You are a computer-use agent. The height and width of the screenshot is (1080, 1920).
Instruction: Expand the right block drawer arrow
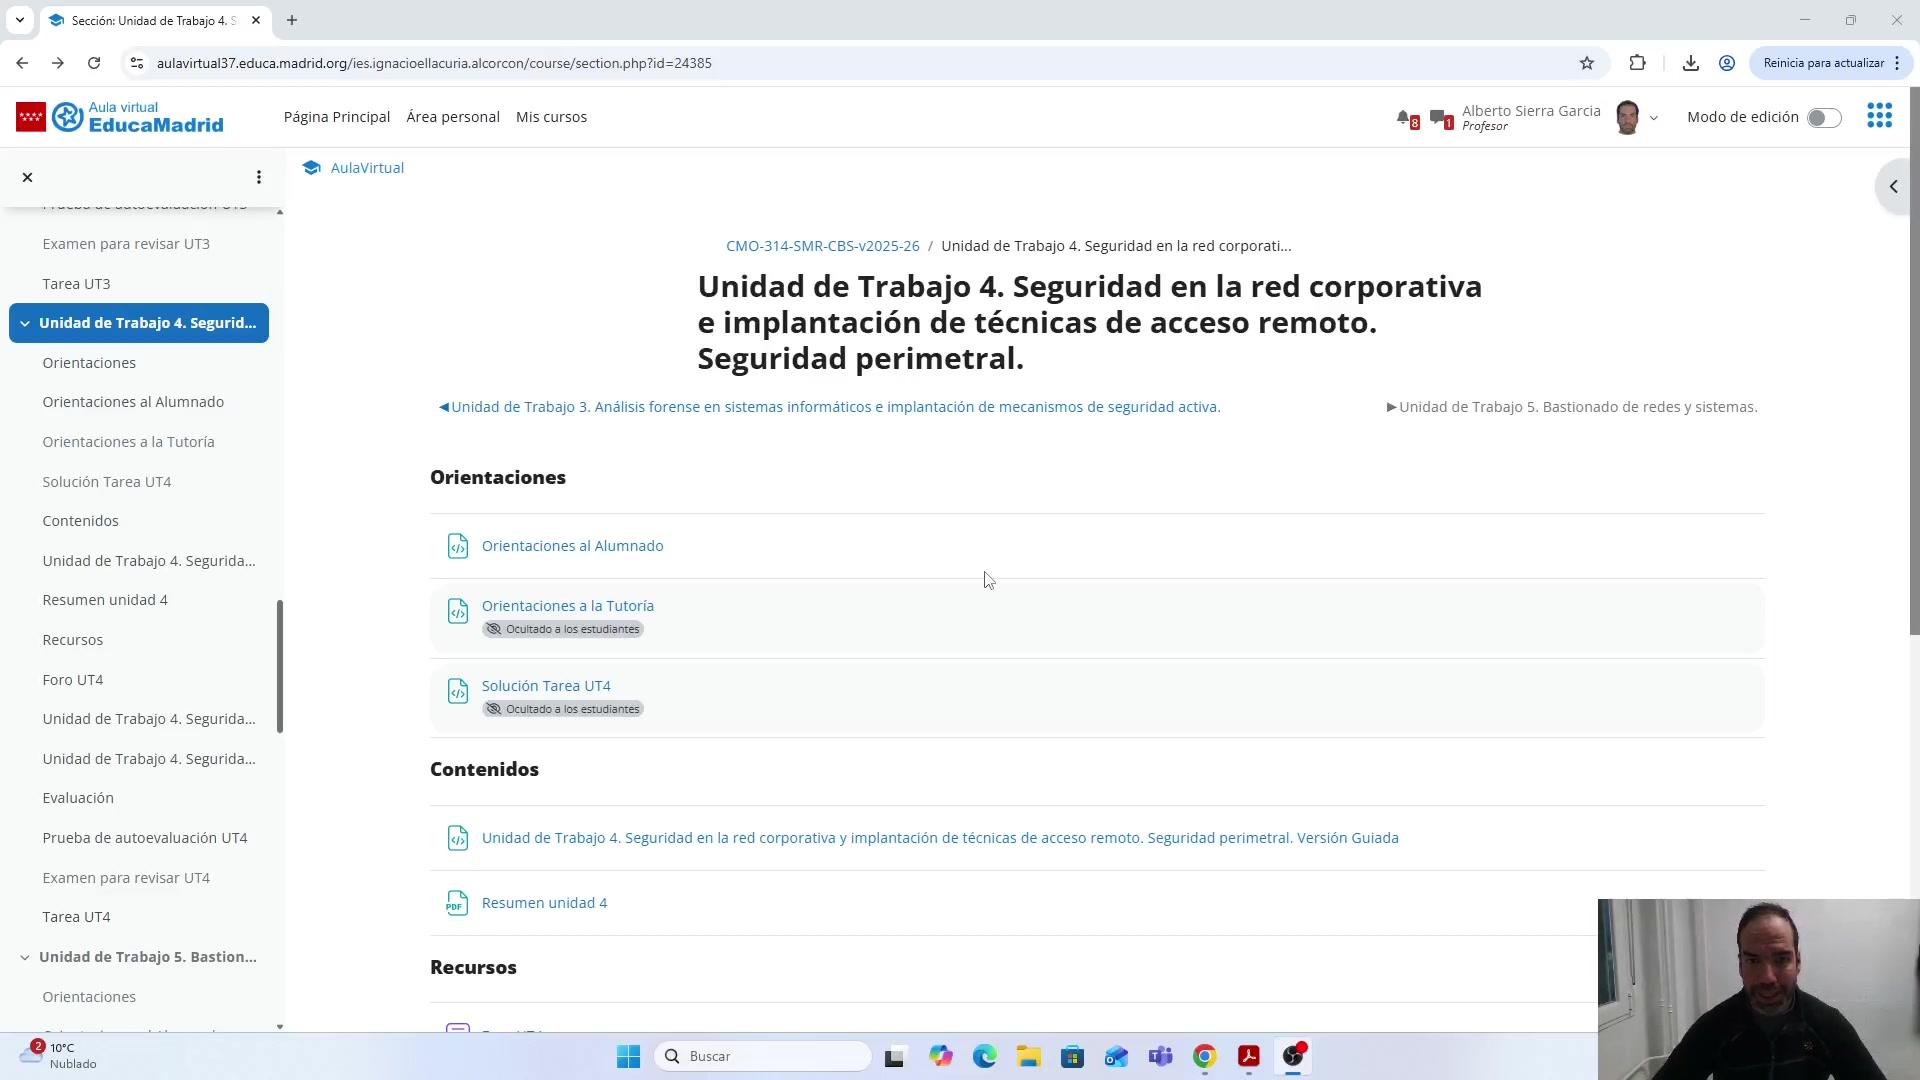[1893, 187]
